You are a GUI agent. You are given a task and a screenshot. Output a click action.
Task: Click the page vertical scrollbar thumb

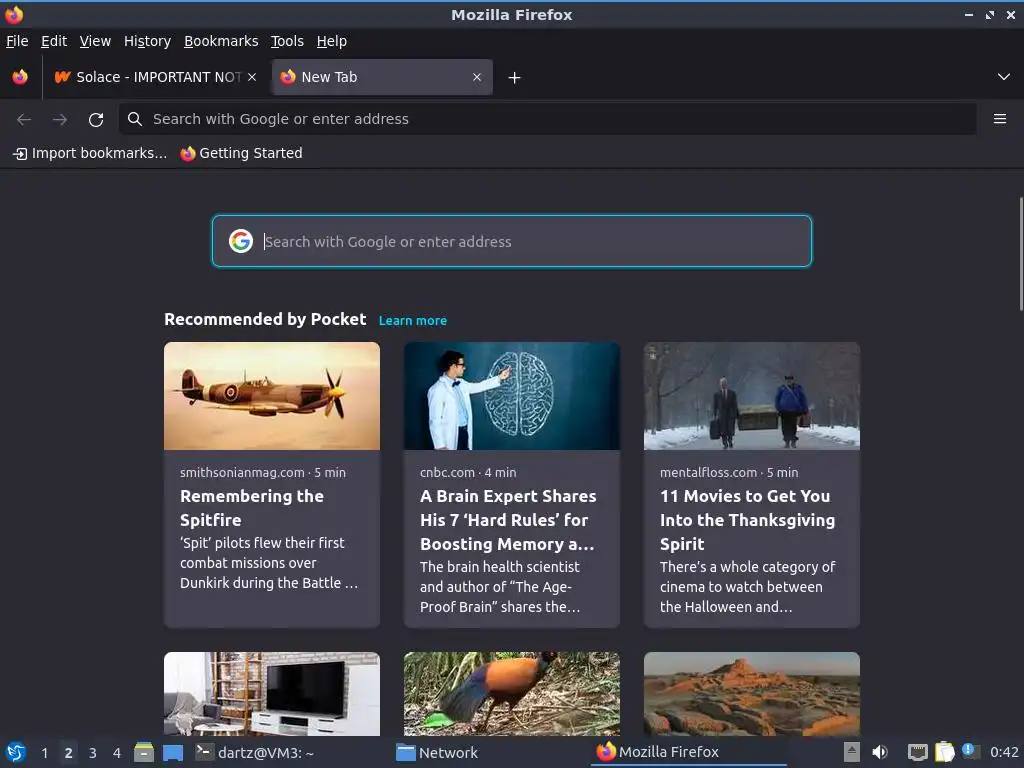click(x=1020, y=253)
